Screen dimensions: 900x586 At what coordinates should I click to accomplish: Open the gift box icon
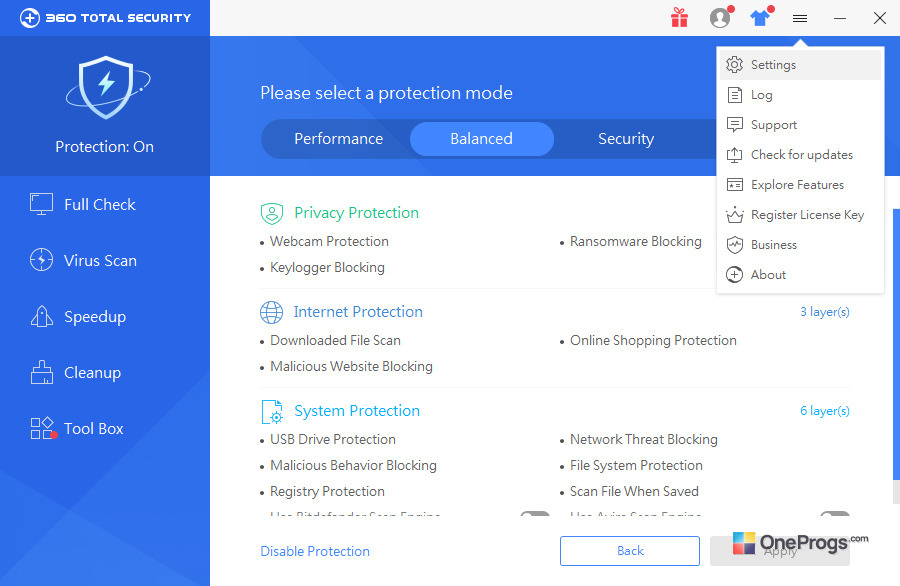[680, 18]
